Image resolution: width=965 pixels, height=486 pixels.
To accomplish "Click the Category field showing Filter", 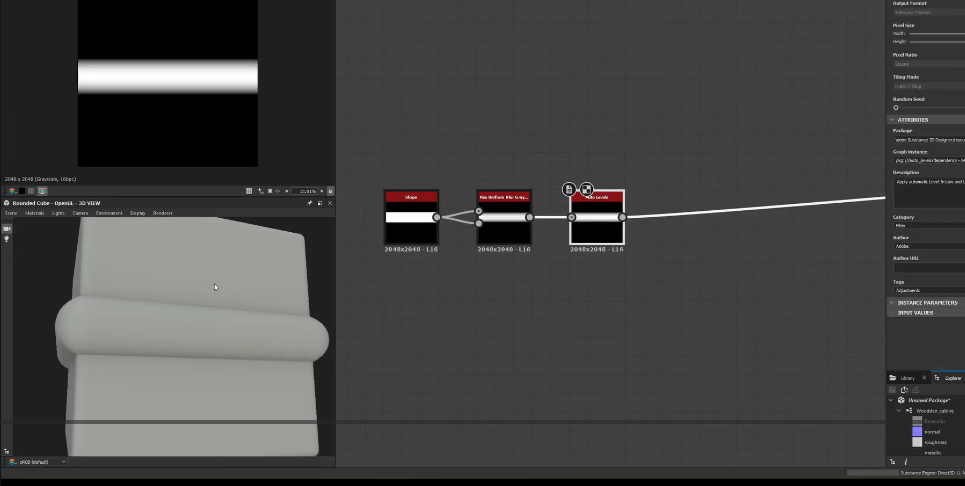I will (x=929, y=226).
